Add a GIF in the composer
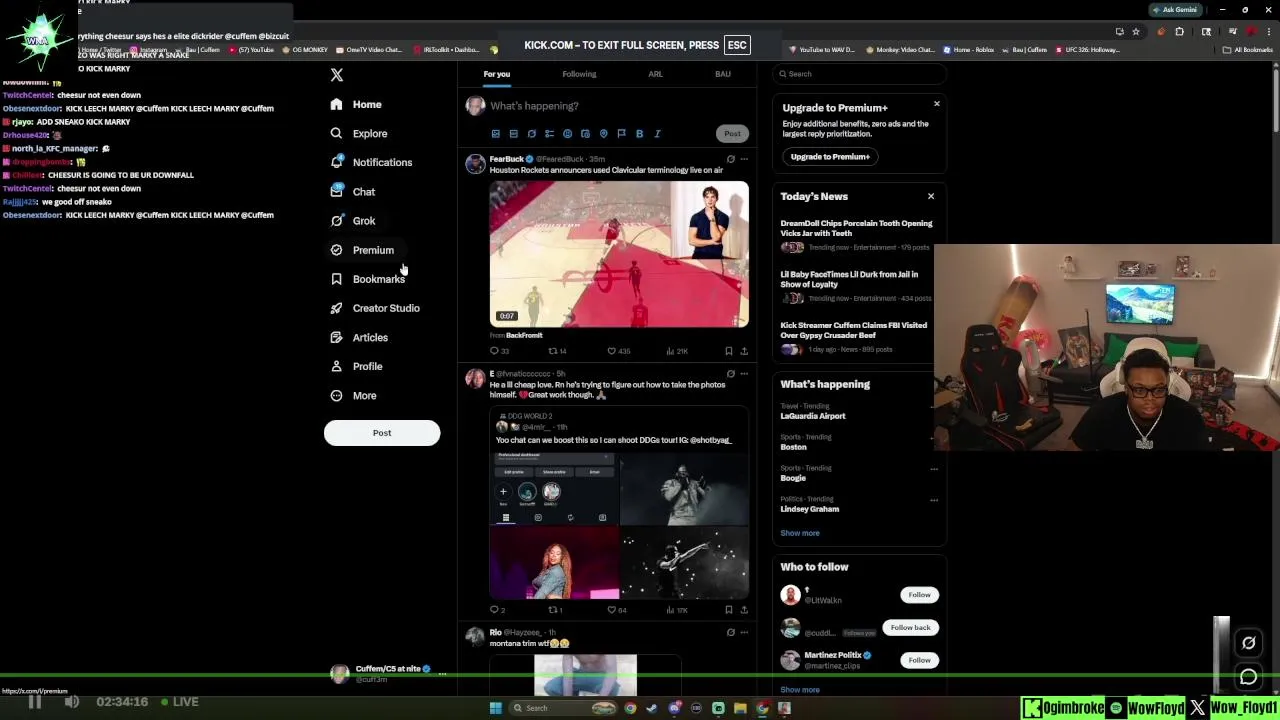Image resolution: width=1280 pixels, height=720 pixels. click(513, 134)
